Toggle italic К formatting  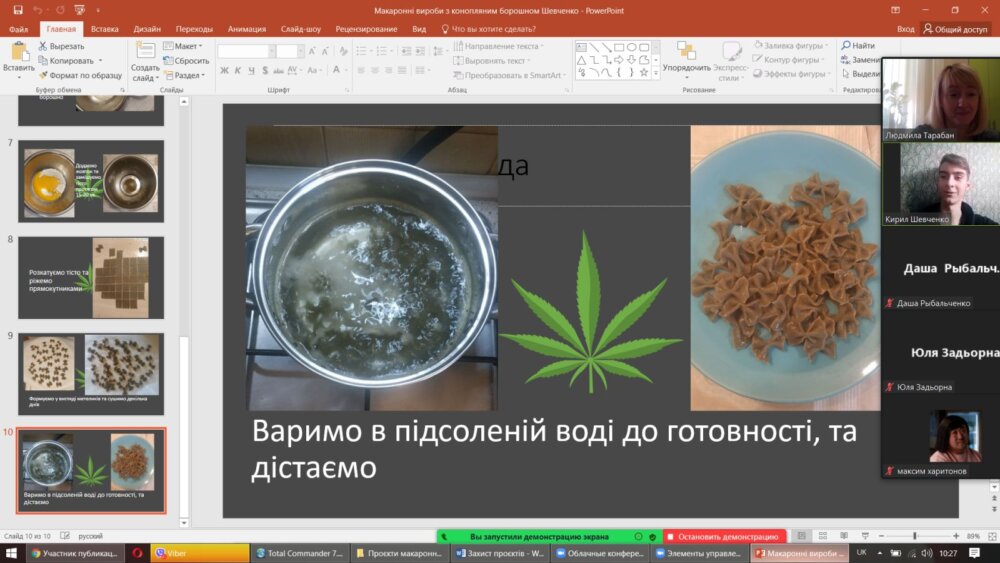[x=238, y=70]
